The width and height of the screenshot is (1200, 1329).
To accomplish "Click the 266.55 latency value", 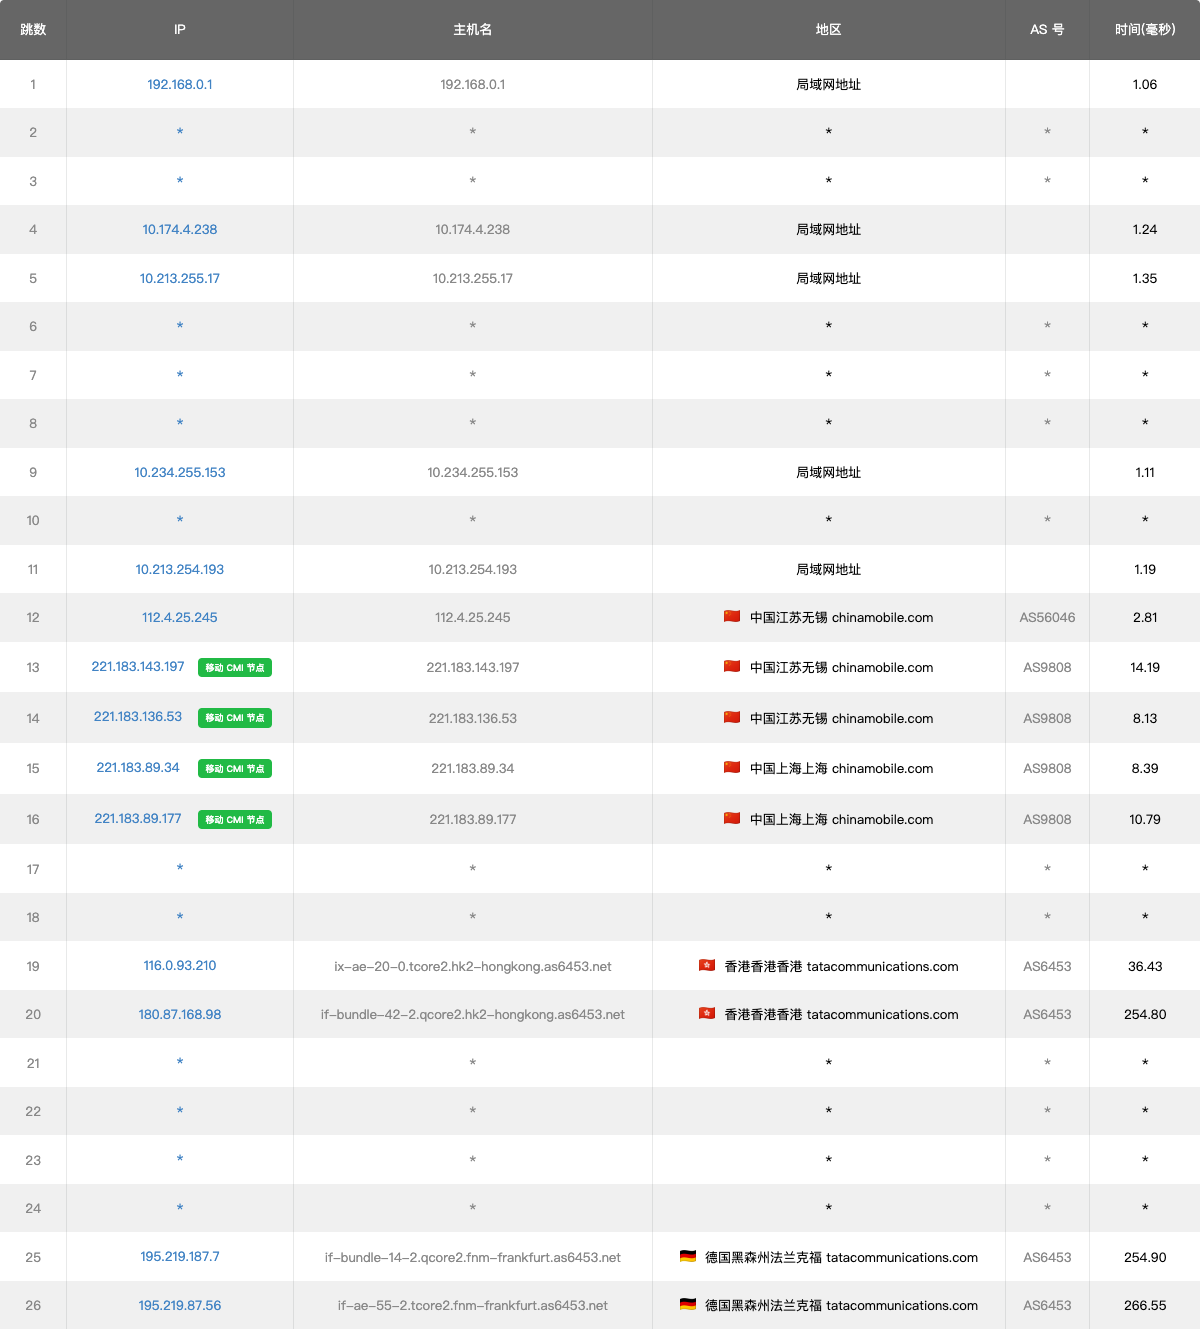I will [1145, 1305].
